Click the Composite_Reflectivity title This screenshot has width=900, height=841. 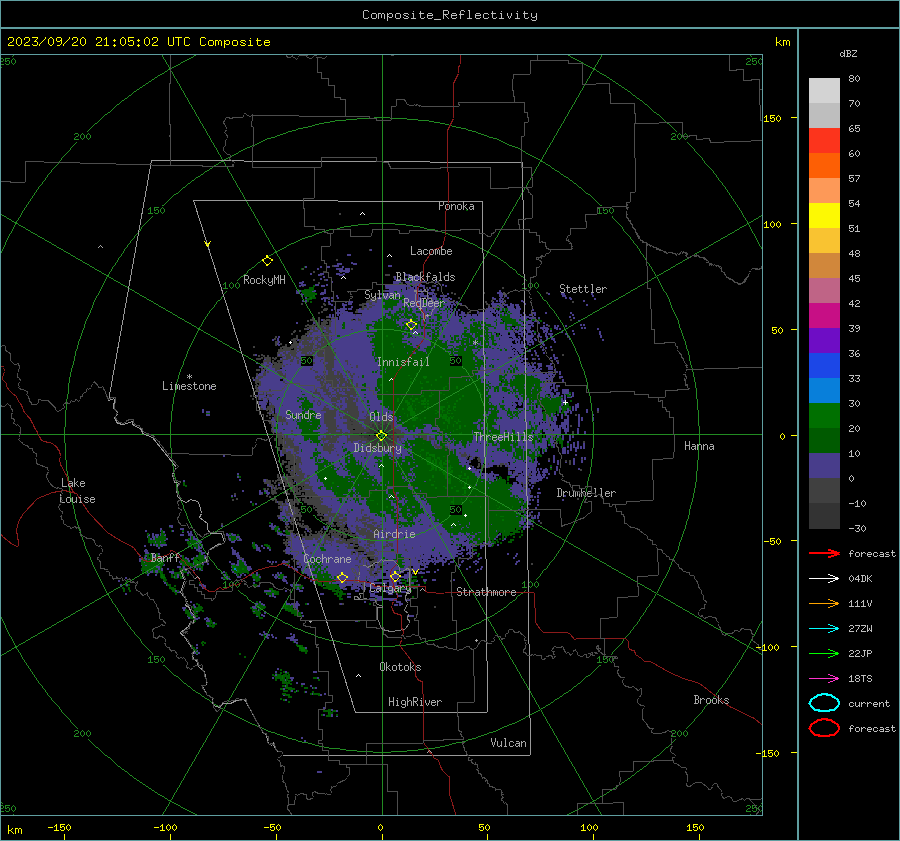pyautogui.click(x=450, y=15)
